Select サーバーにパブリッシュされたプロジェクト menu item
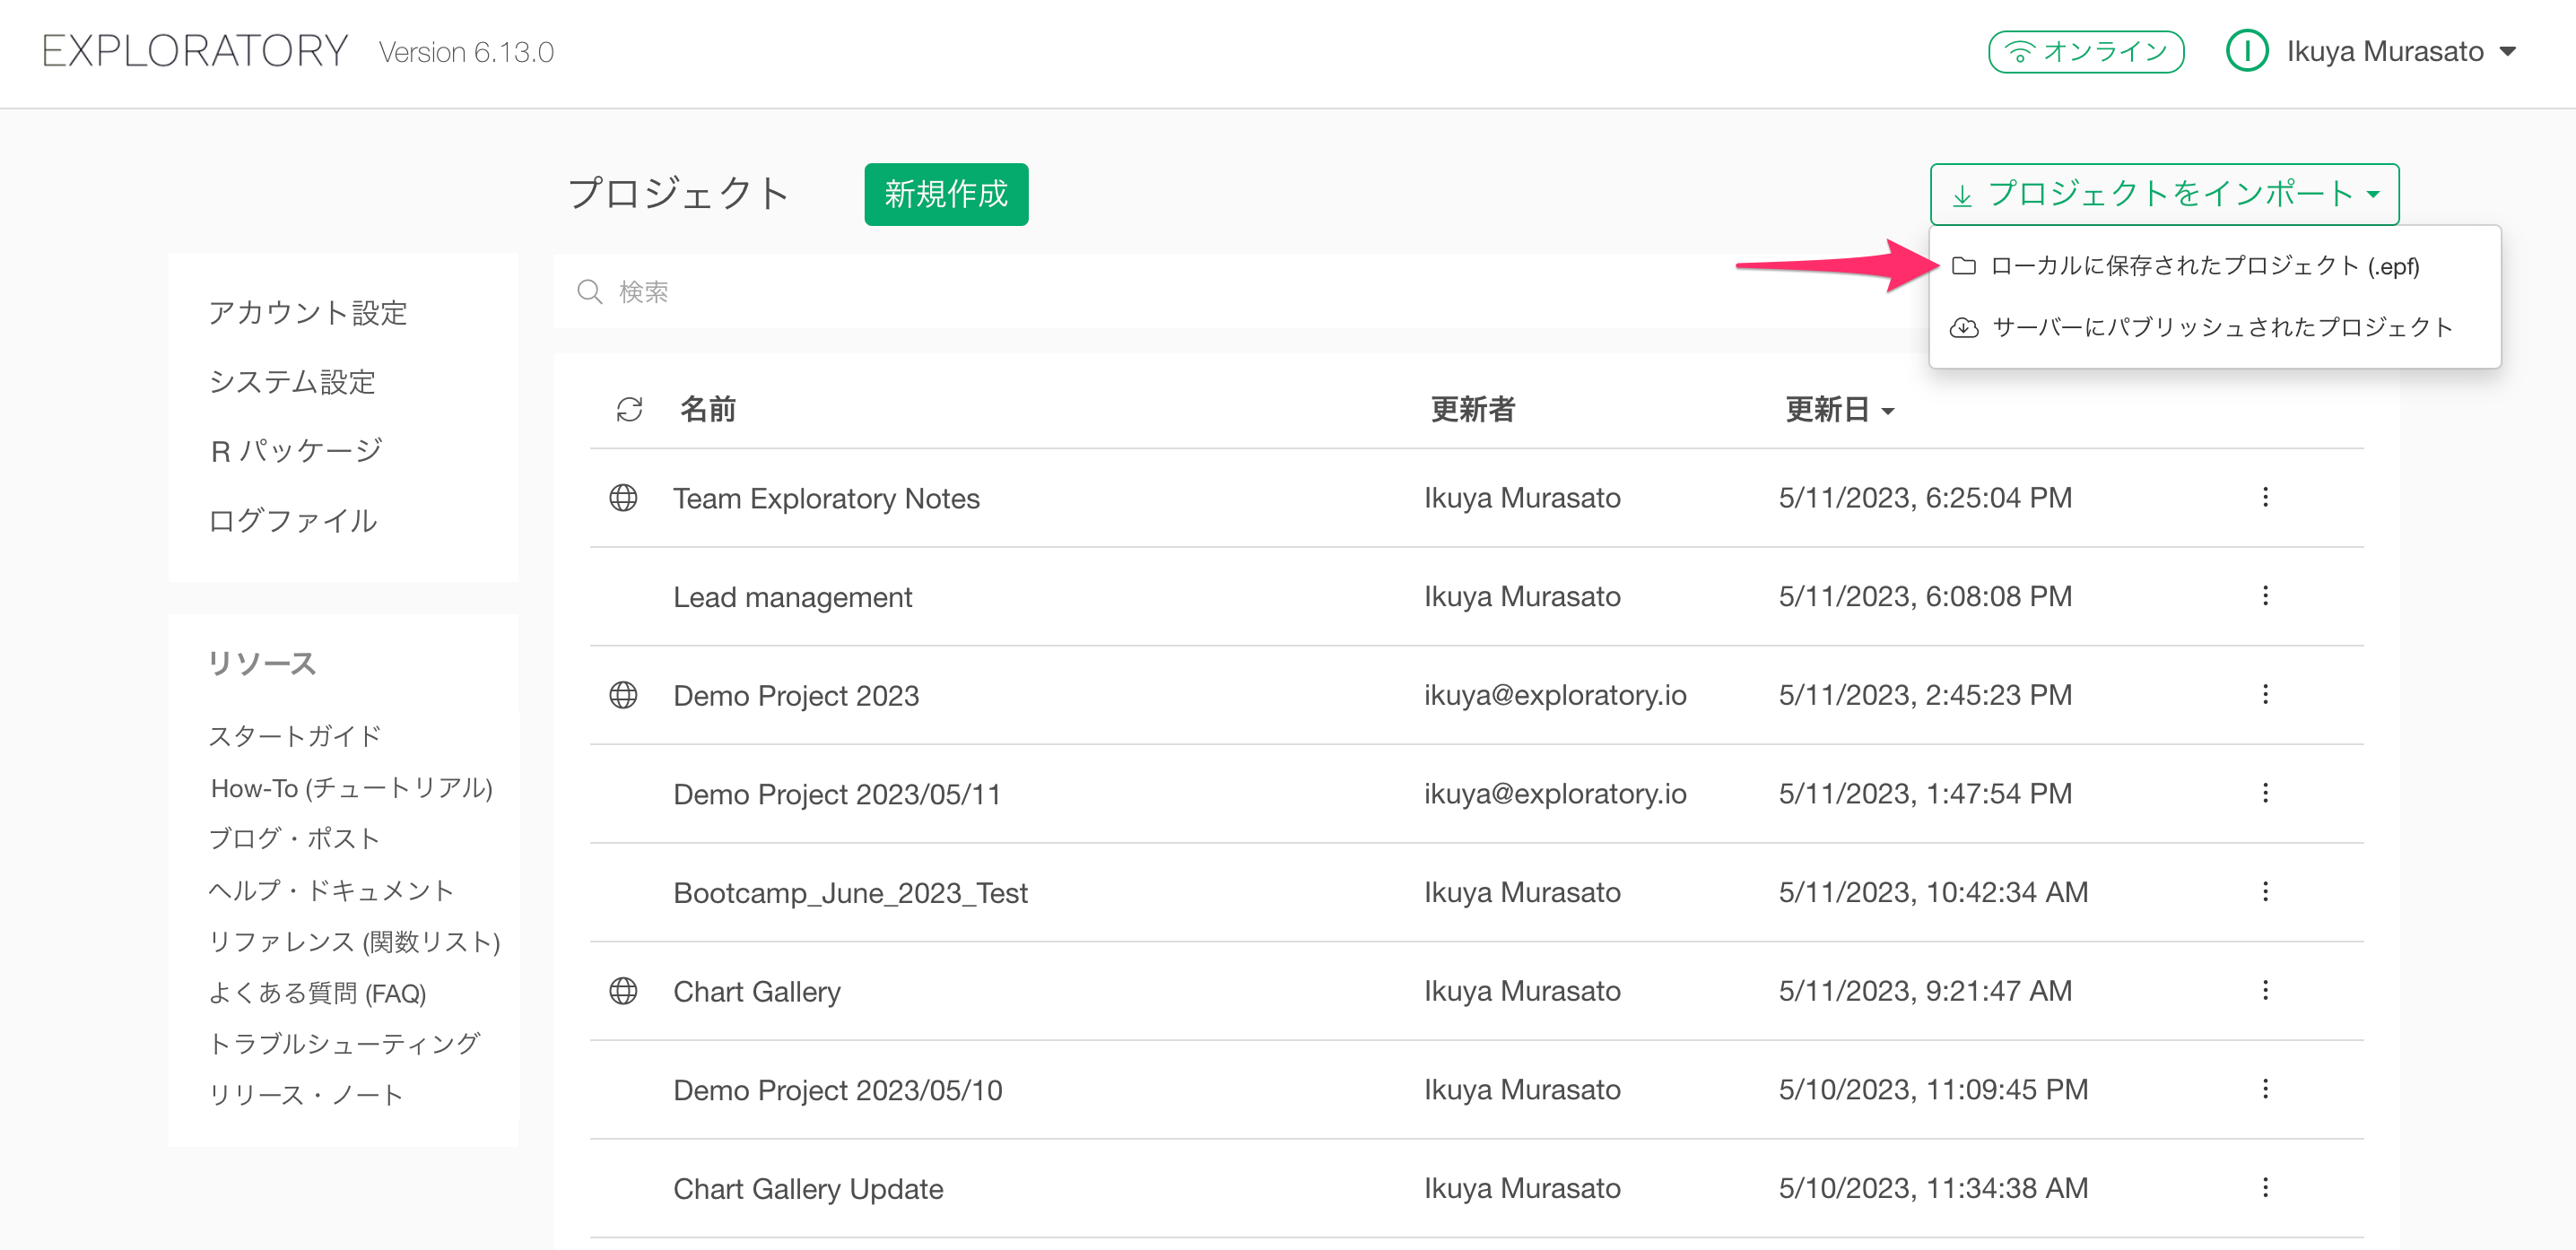Screen dimensions: 2576x1250 point(2221,327)
